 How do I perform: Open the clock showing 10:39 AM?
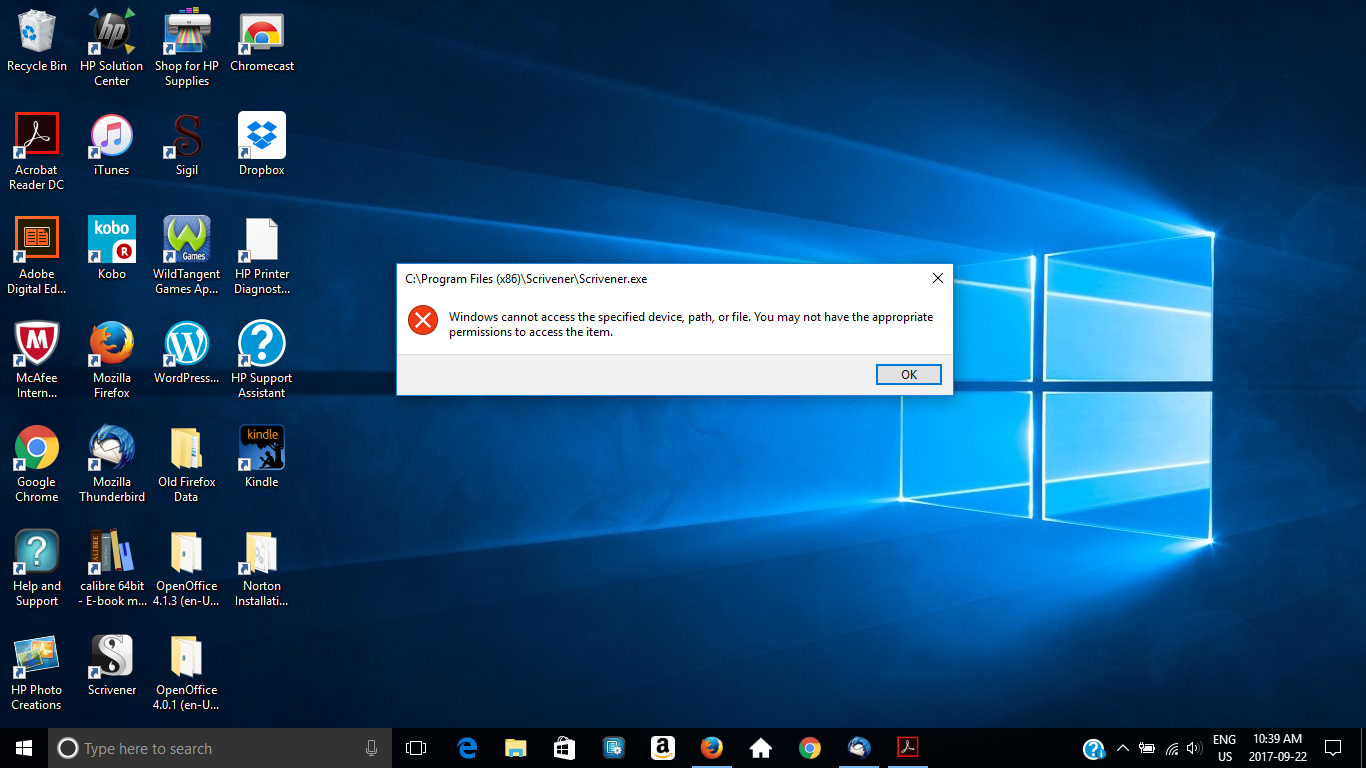(1277, 748)
